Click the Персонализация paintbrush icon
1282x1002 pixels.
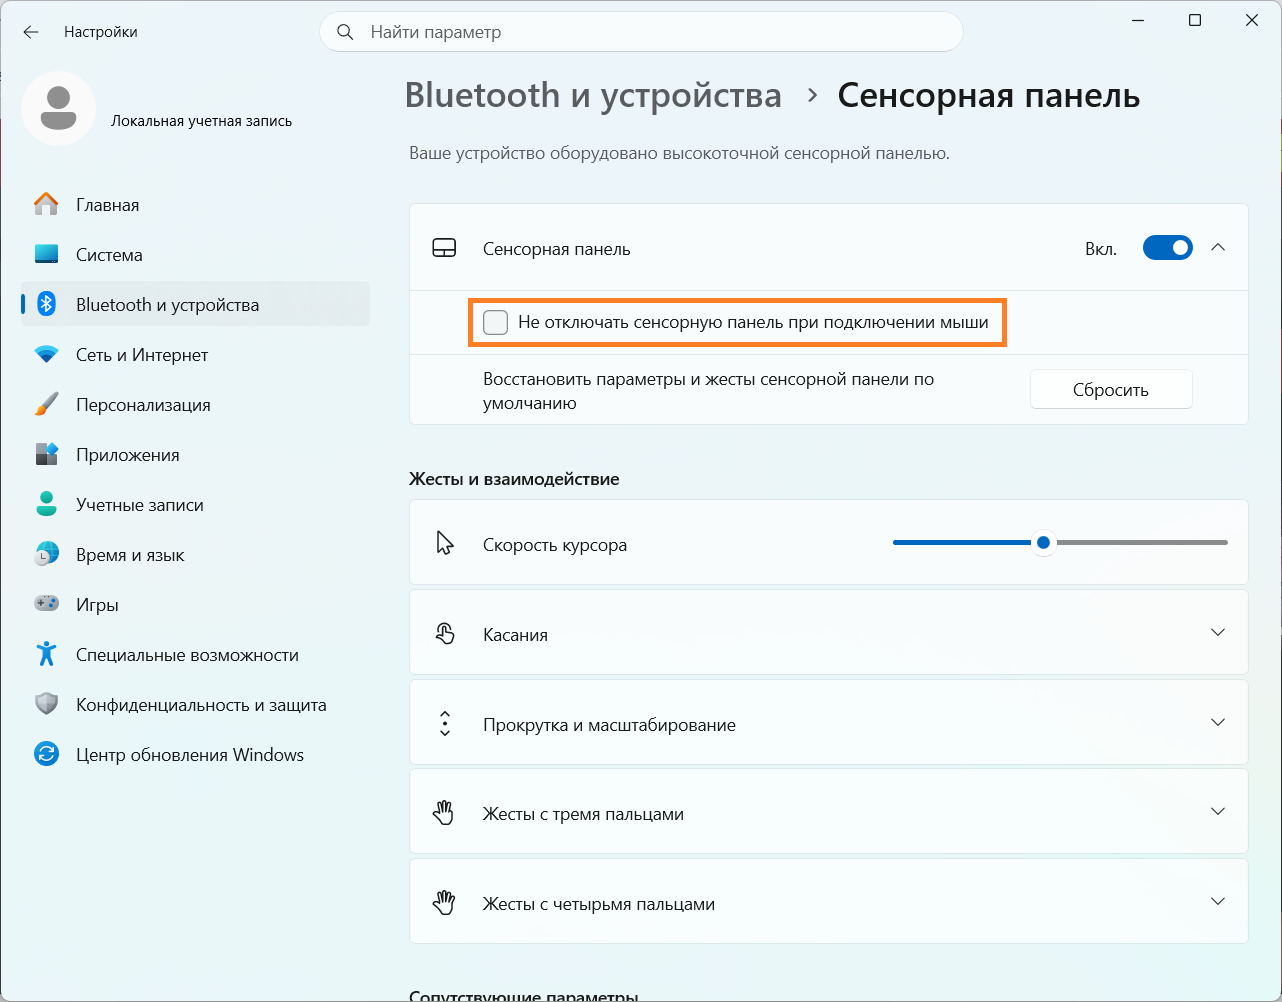tap(46, 404)
